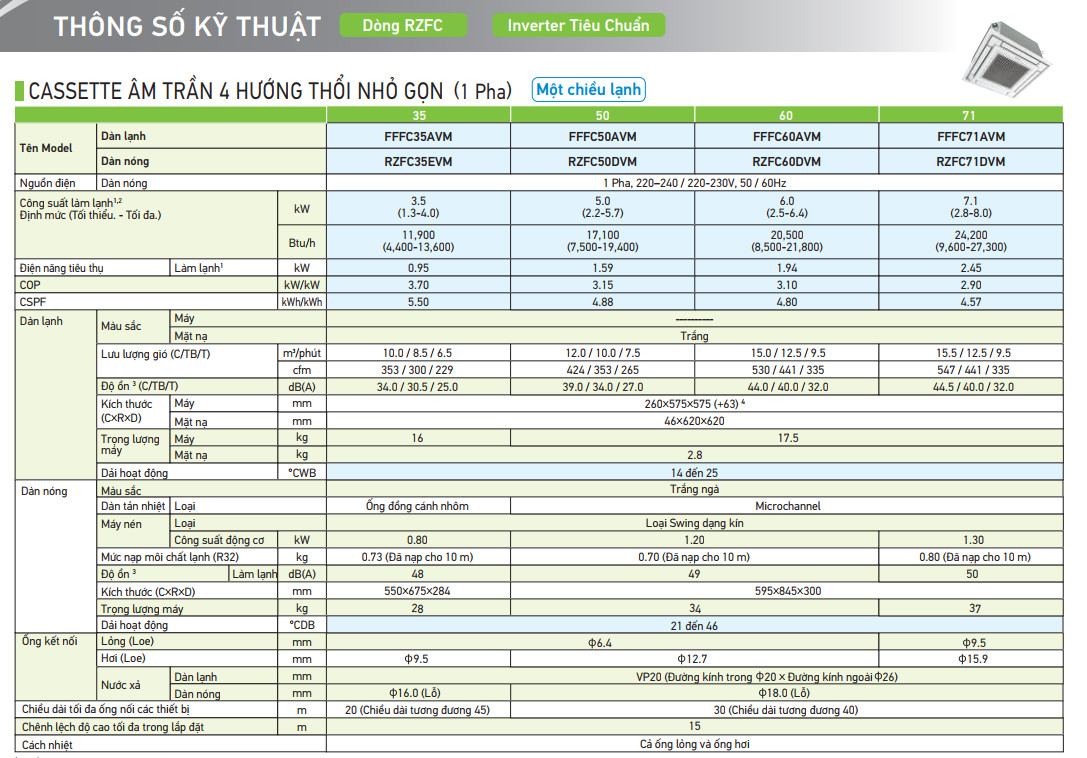Click gas pipe value 'Φ15.9'
Screen dimensions: 1087x758
click(x=973, y=660)
